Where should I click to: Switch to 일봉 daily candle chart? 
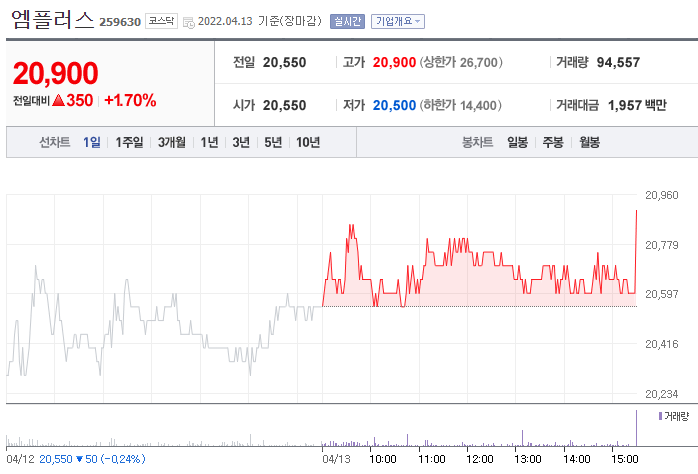coord(517,142)
